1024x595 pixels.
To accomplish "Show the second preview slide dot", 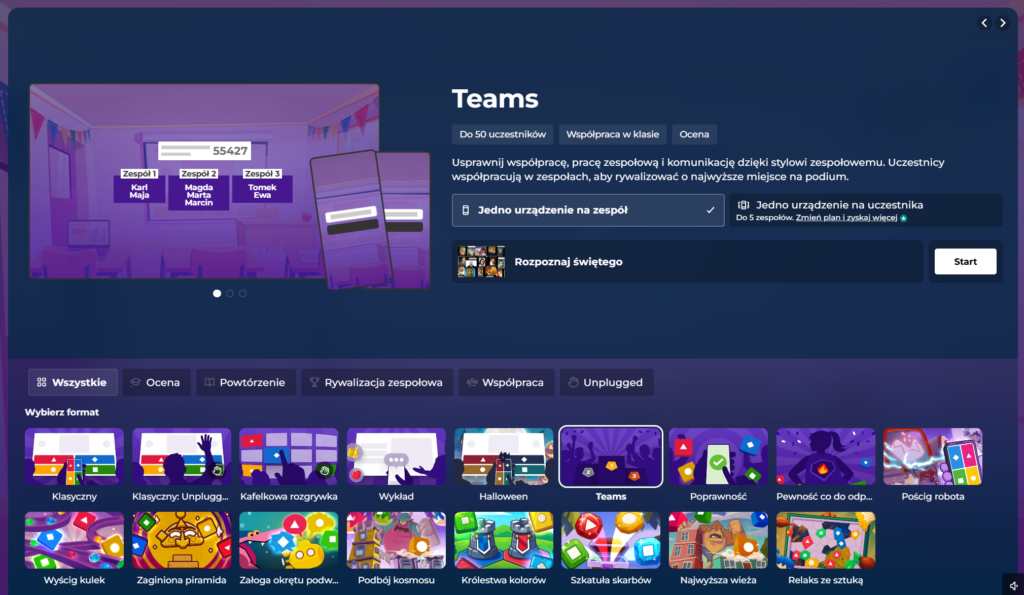I will pos(230,293).
